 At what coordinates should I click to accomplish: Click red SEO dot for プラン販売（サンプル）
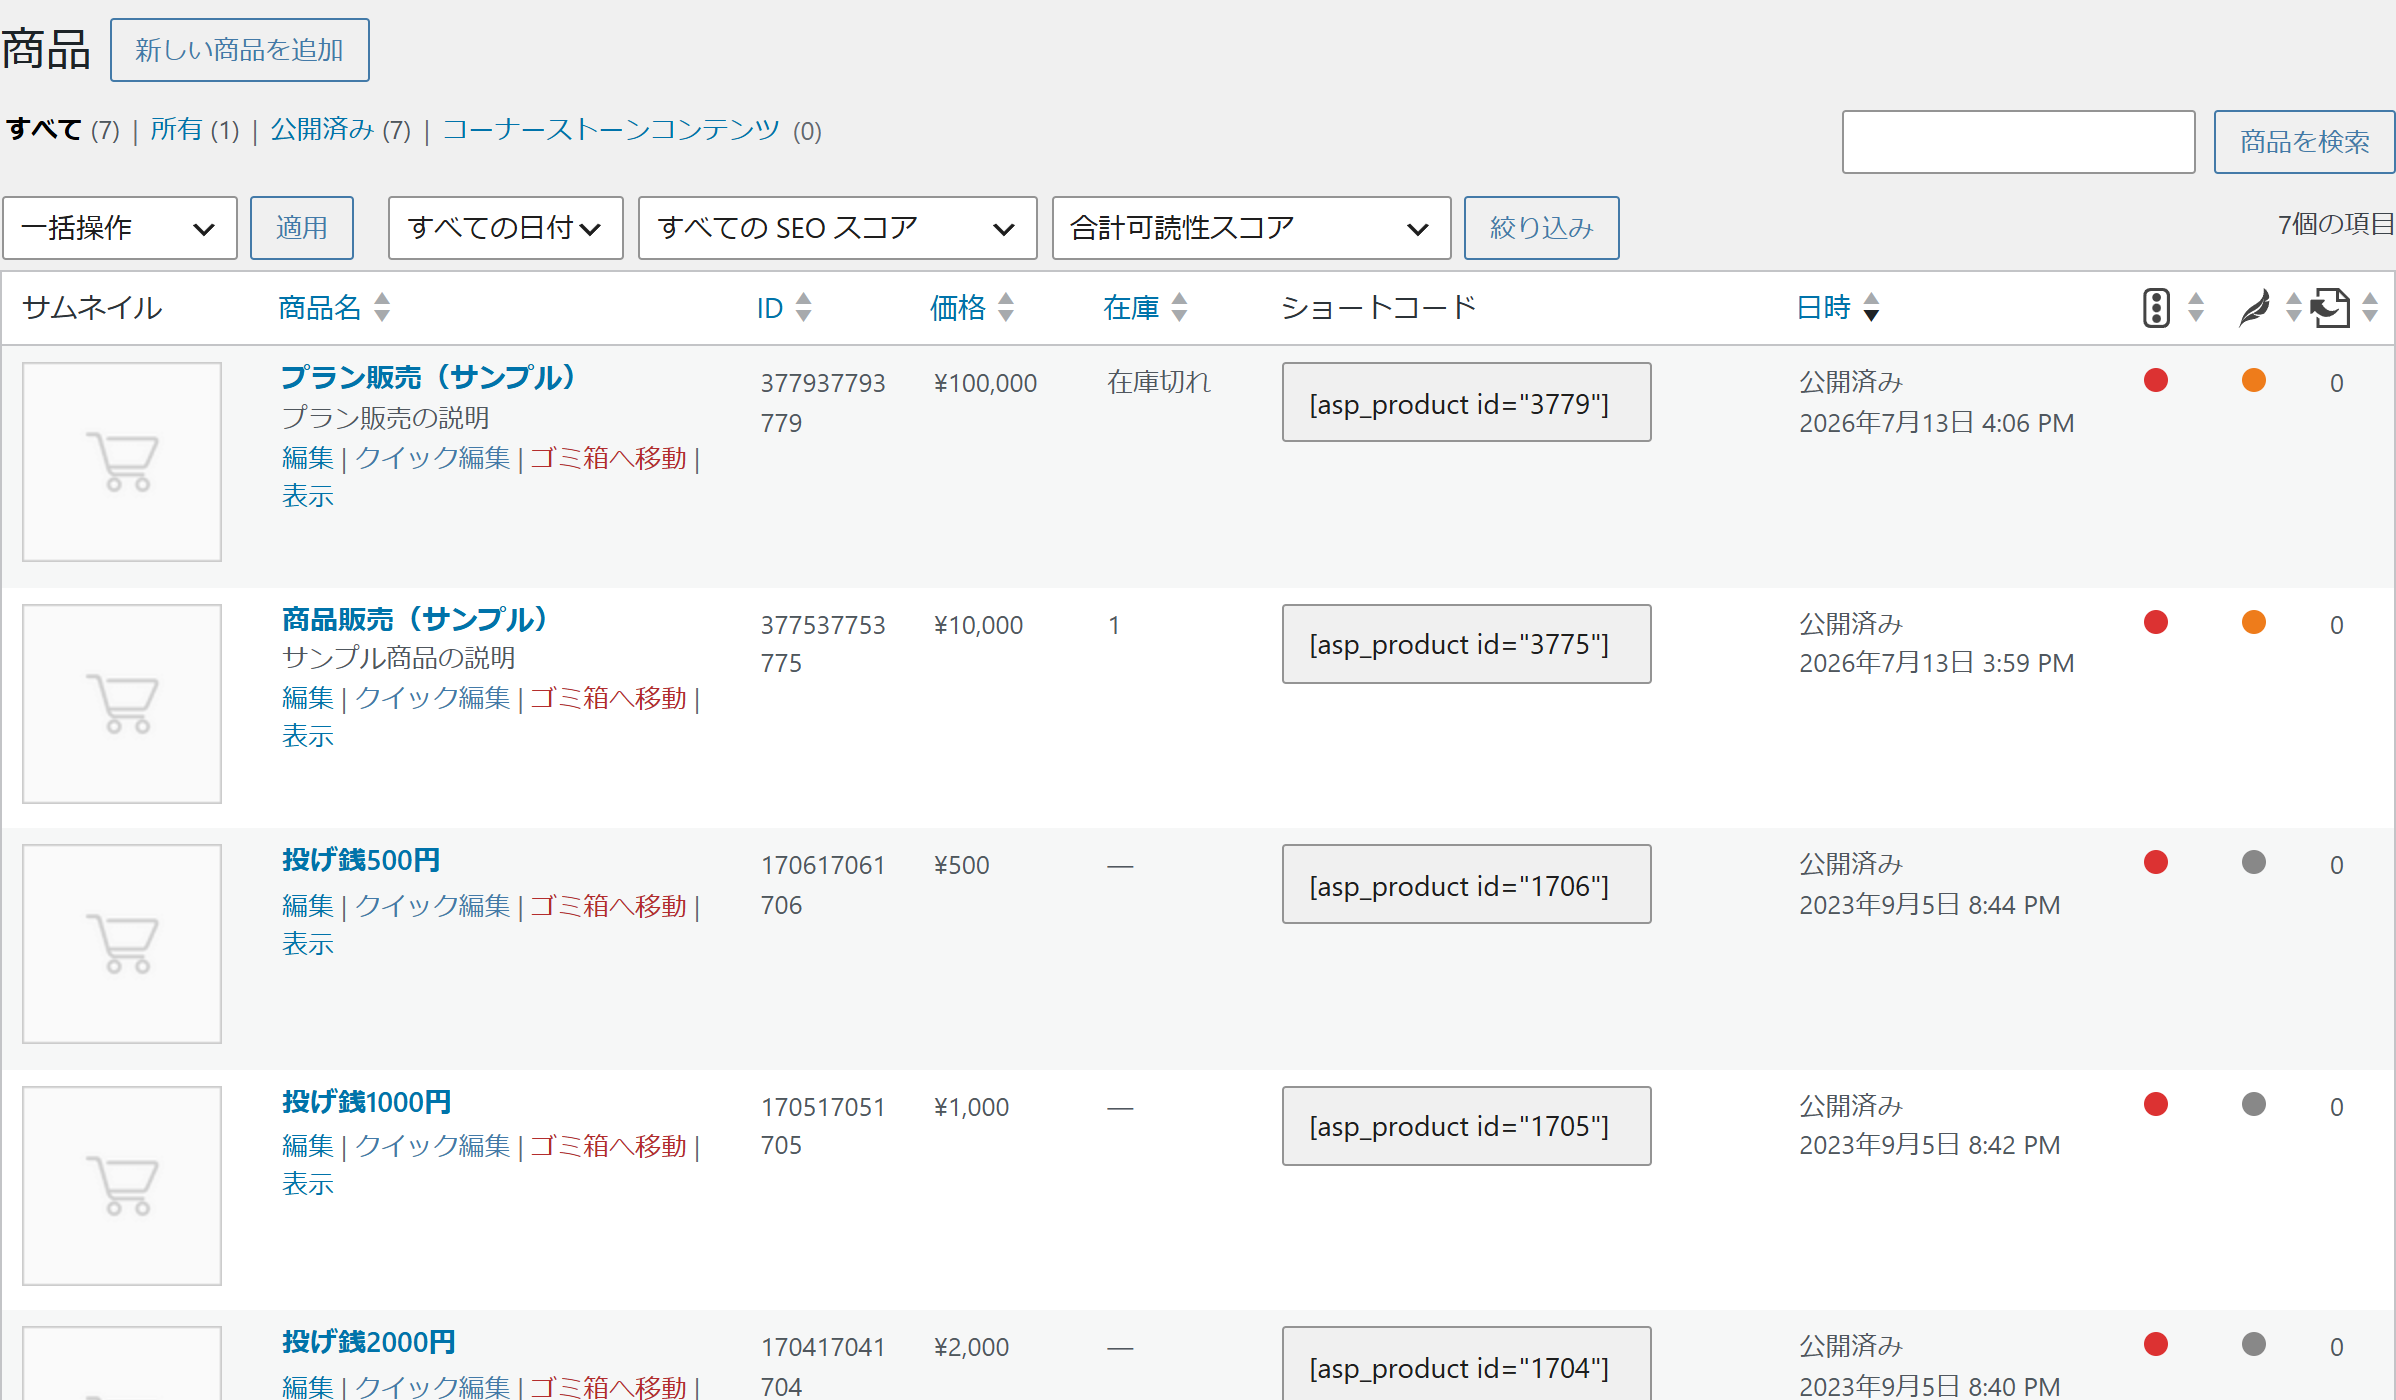[2156, 380]
